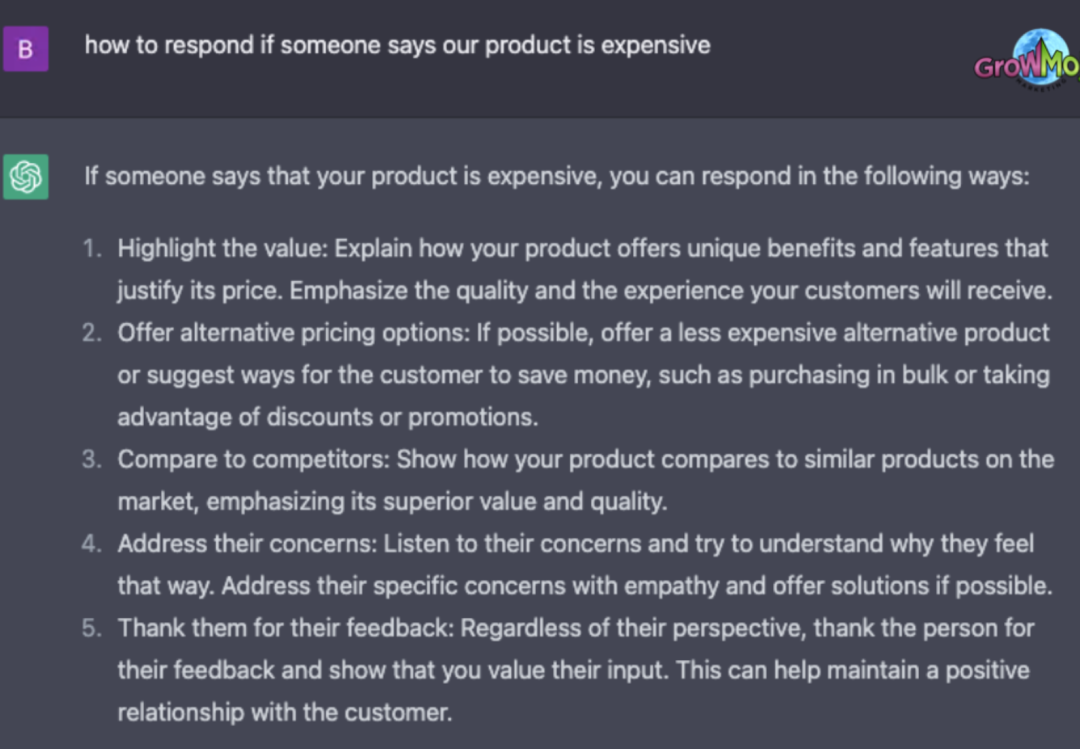Click the list number 3 marker
Viewport: 1080px width, 749px height.
93,459
